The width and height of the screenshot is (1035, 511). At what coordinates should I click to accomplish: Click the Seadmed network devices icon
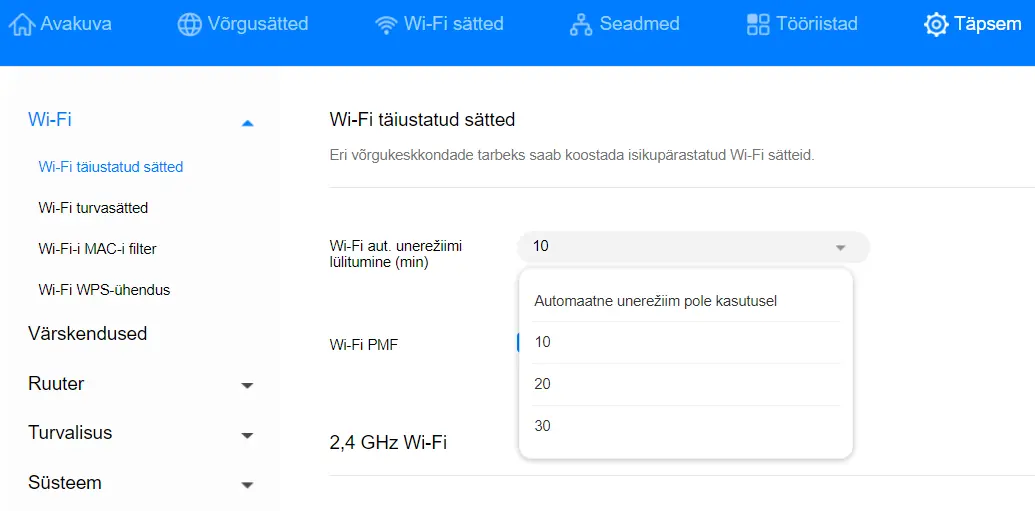click(x=581, y=25)
